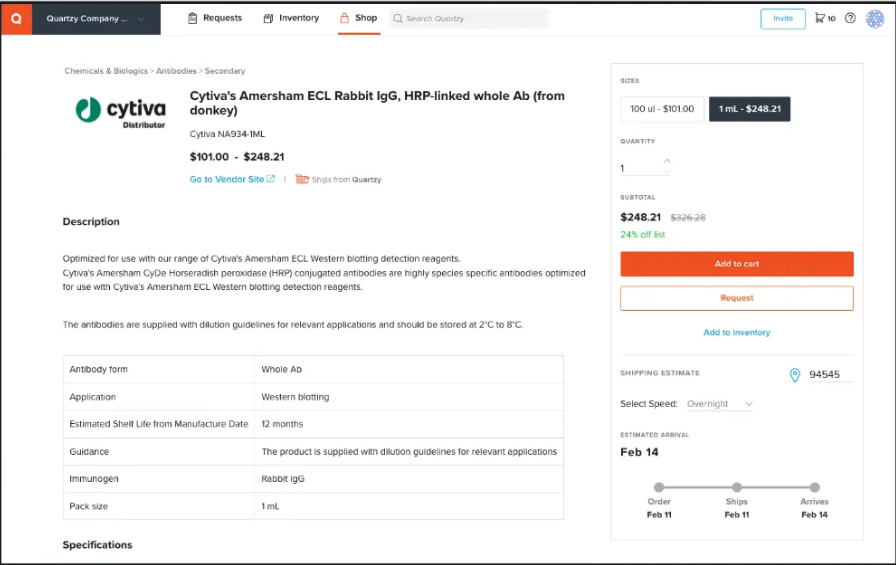Click the shipping location pin icon
896x565 pixels.
click(795, 375)
